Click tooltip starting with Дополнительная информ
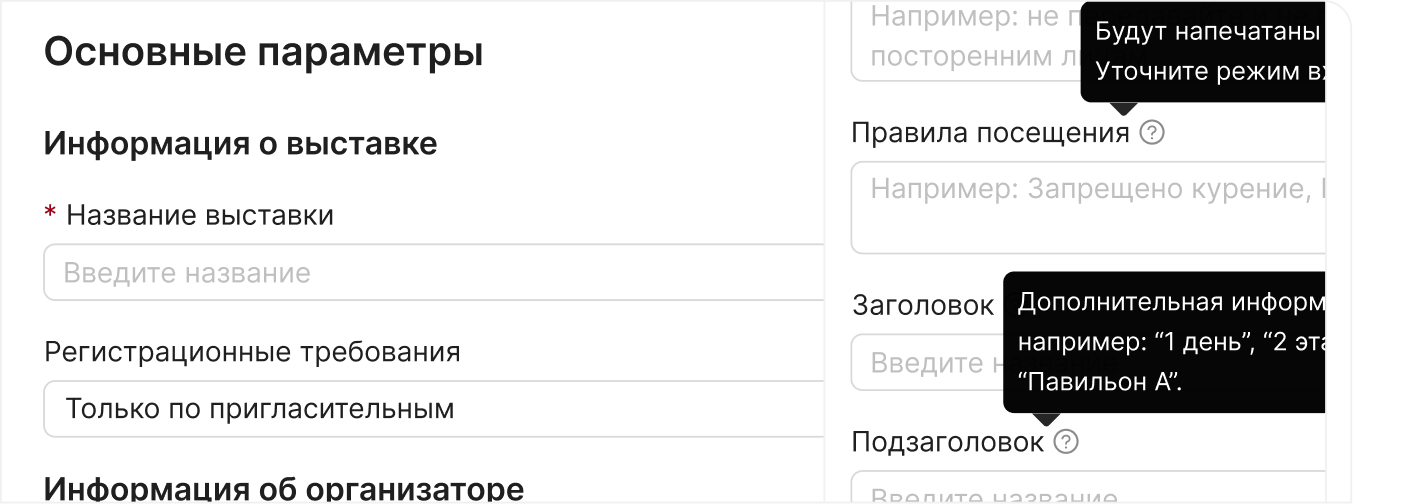This screenshot has width=1424, height=504. pos(1164,342)
